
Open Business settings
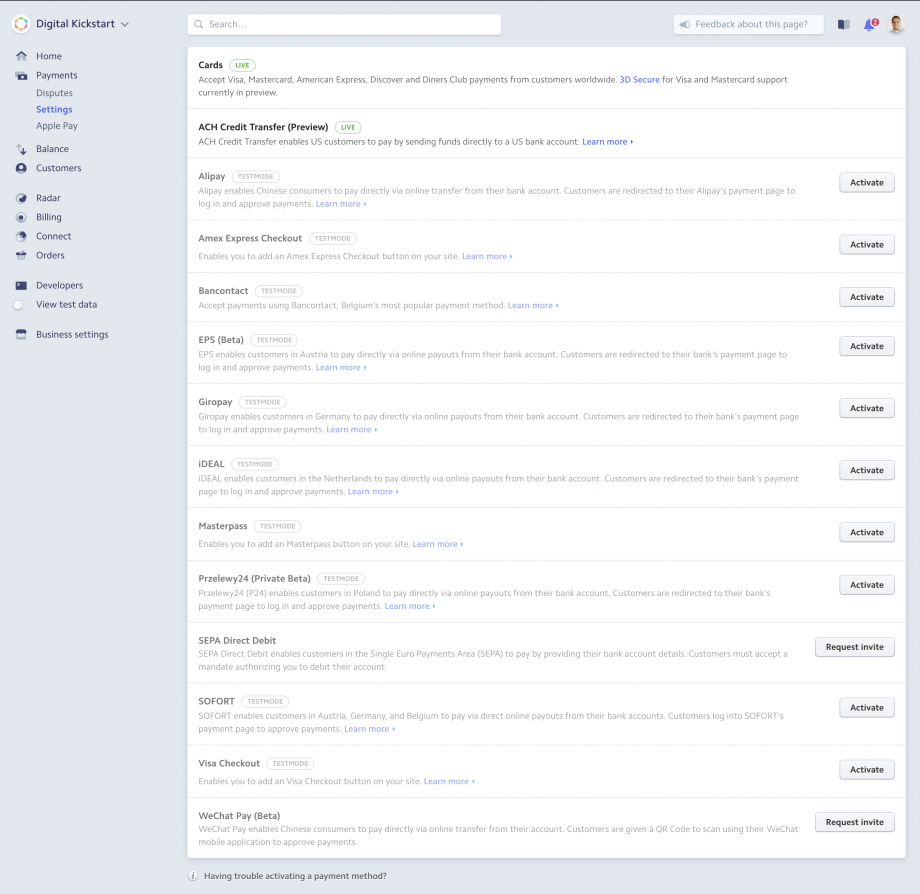pos(72,334)
